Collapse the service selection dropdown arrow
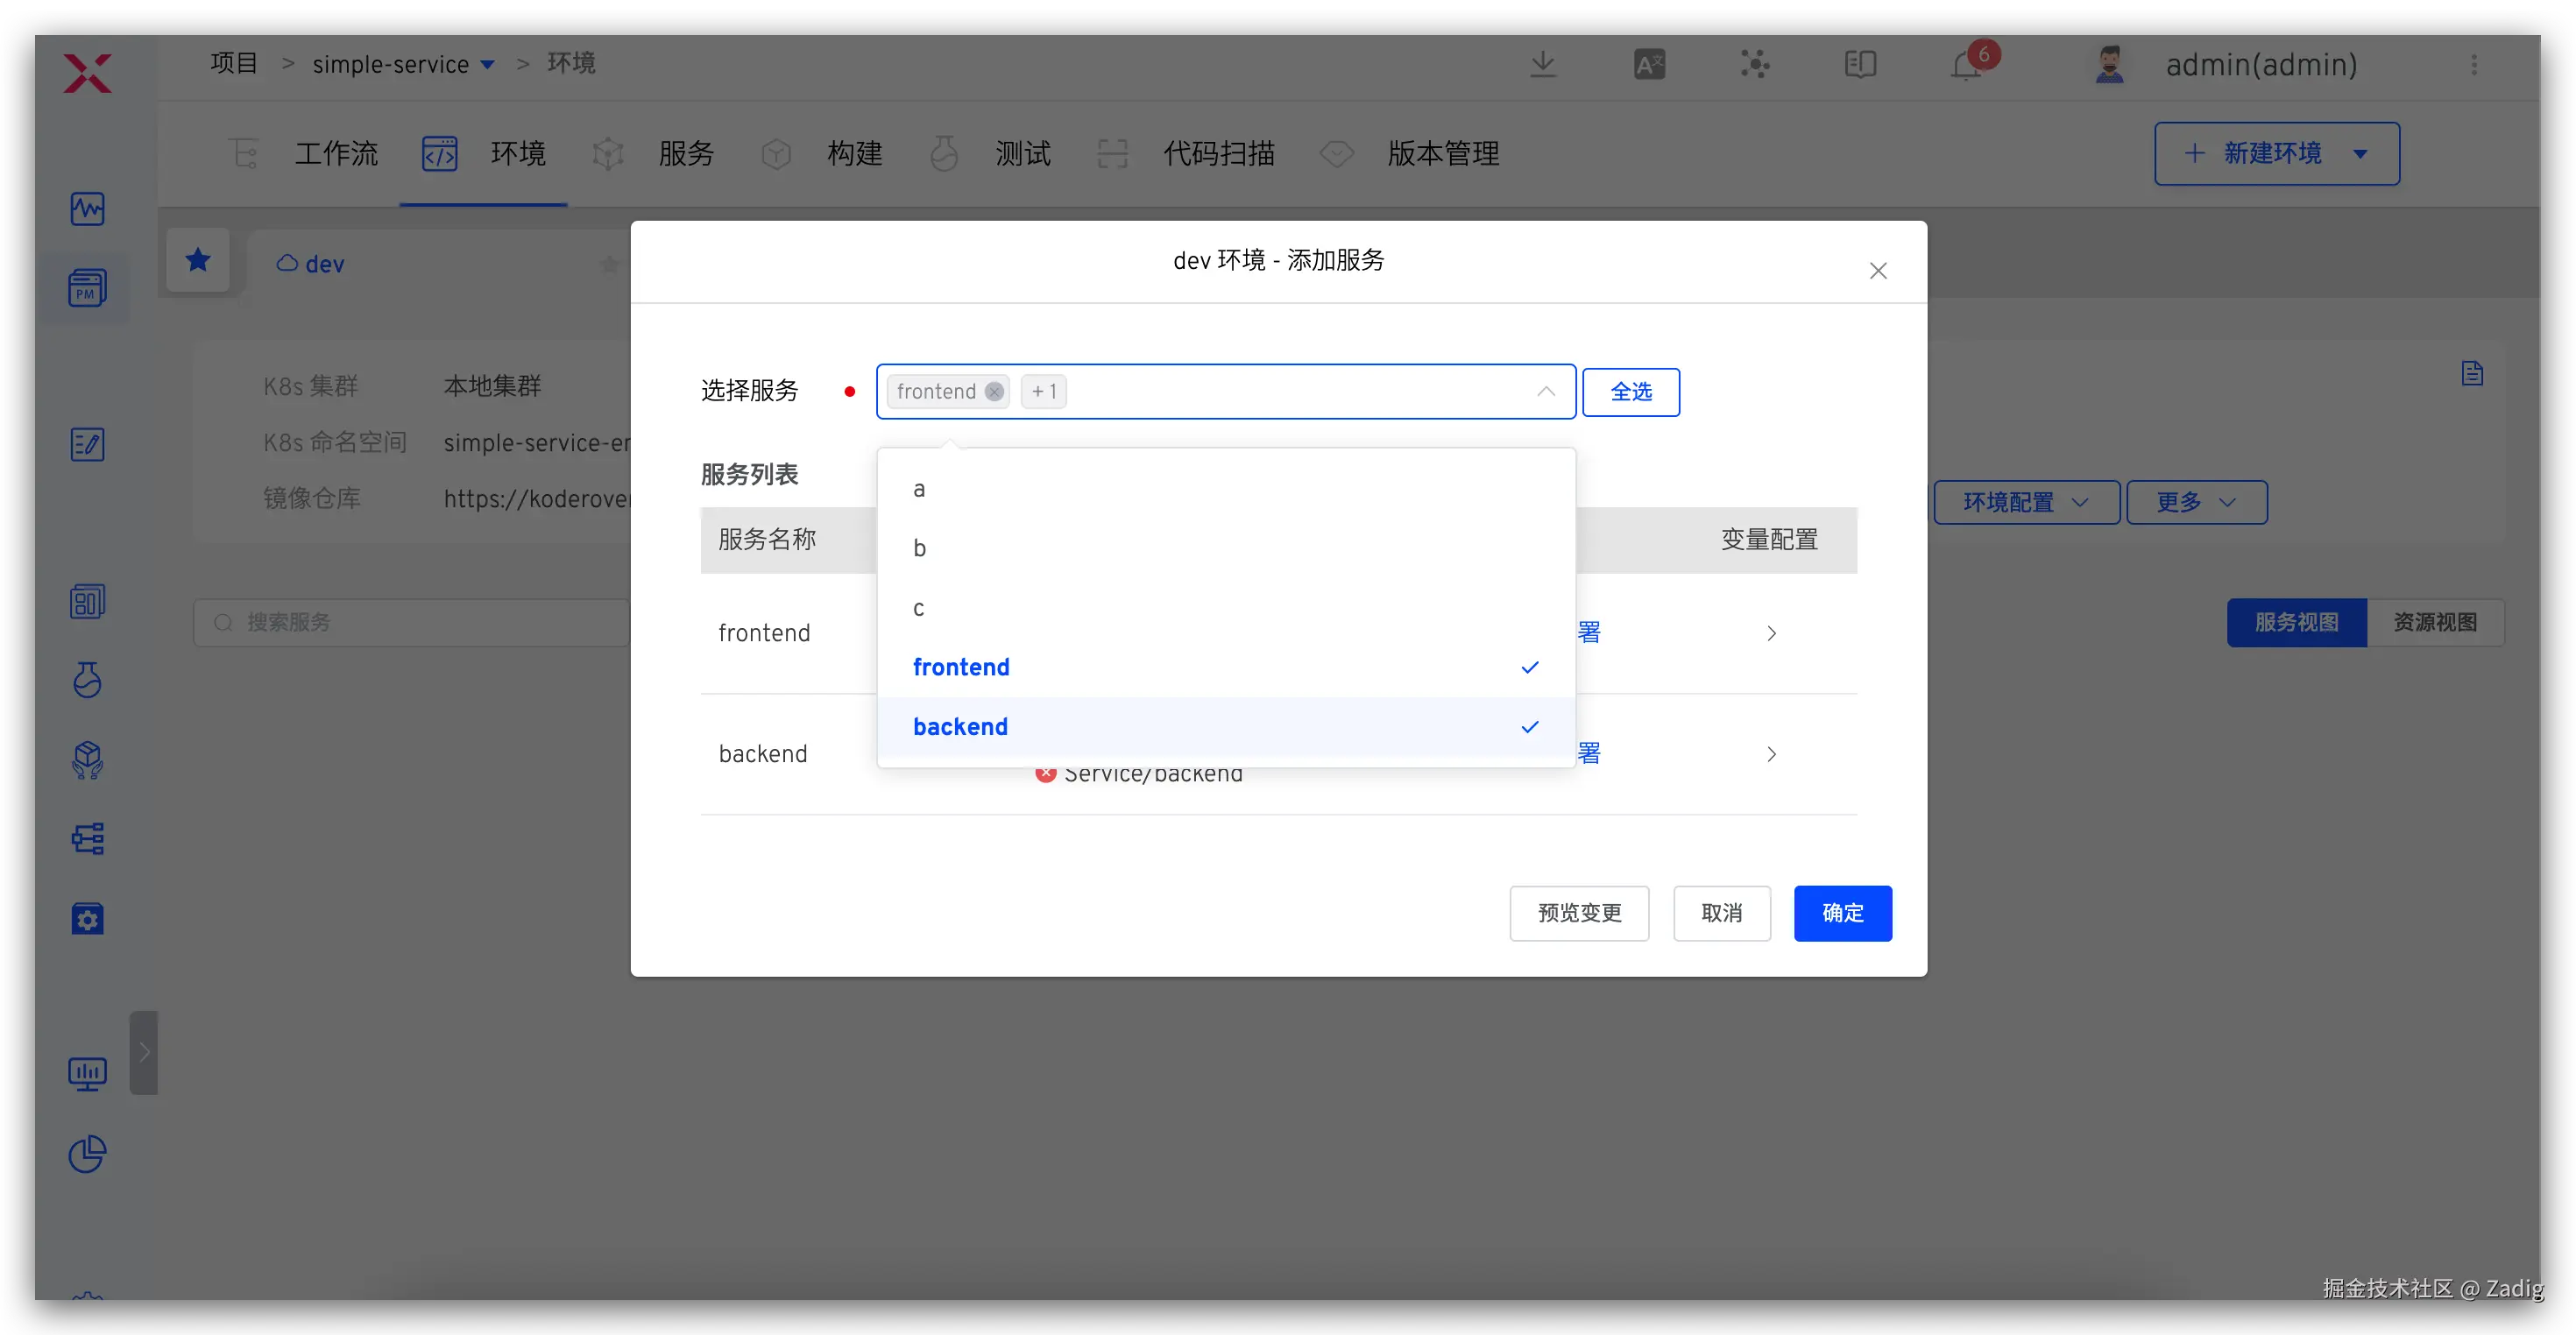The width and height of the screenshot is (2576, 1335). coord(1545,392)
